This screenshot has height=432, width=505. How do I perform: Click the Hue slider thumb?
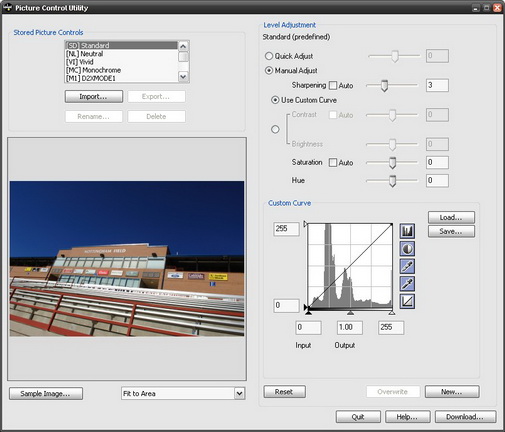click(393, 181)
